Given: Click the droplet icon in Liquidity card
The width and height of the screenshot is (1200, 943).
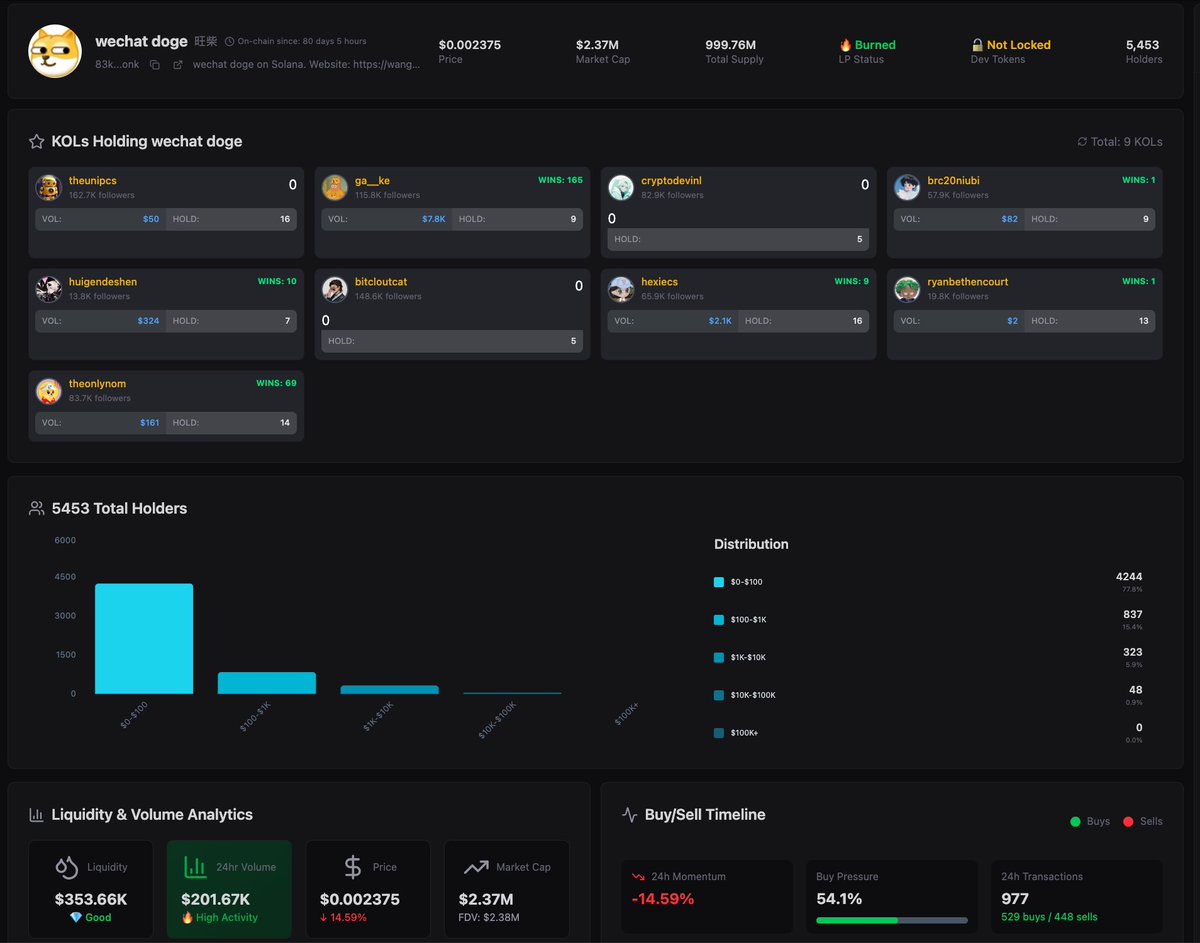Looking at the screenshot, I should coord(66,867).
